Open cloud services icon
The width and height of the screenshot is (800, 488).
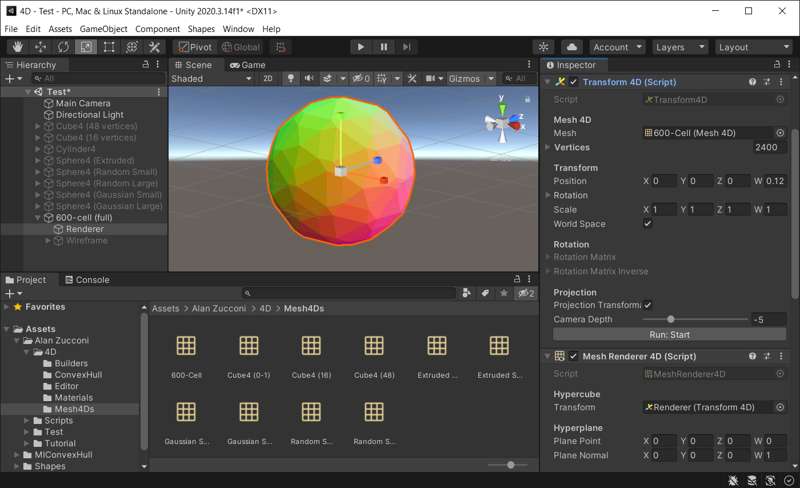tap(572, 47)
